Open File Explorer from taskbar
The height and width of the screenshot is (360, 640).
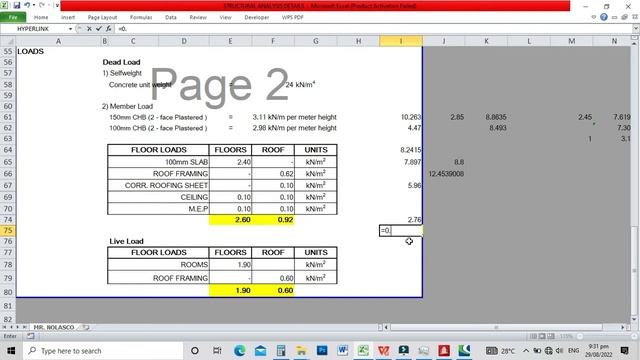pos(301,351)
